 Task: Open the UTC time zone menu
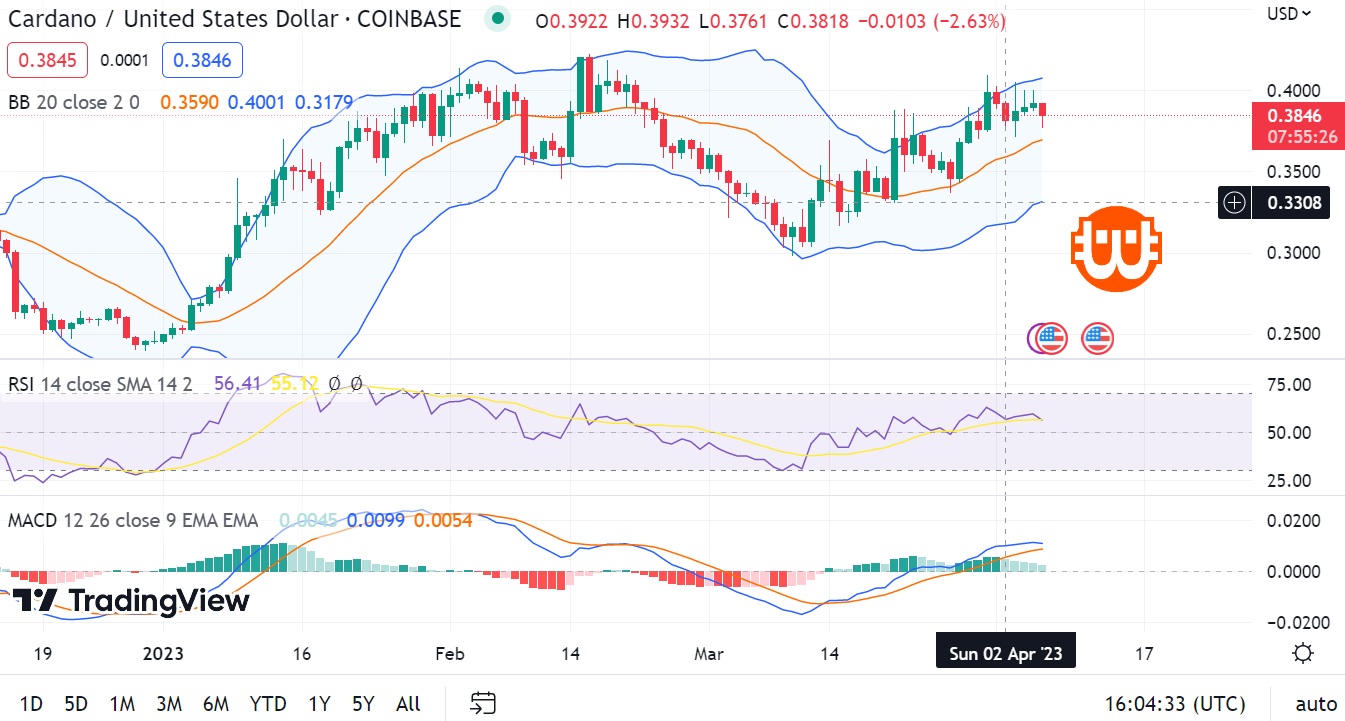[1175, 703]
